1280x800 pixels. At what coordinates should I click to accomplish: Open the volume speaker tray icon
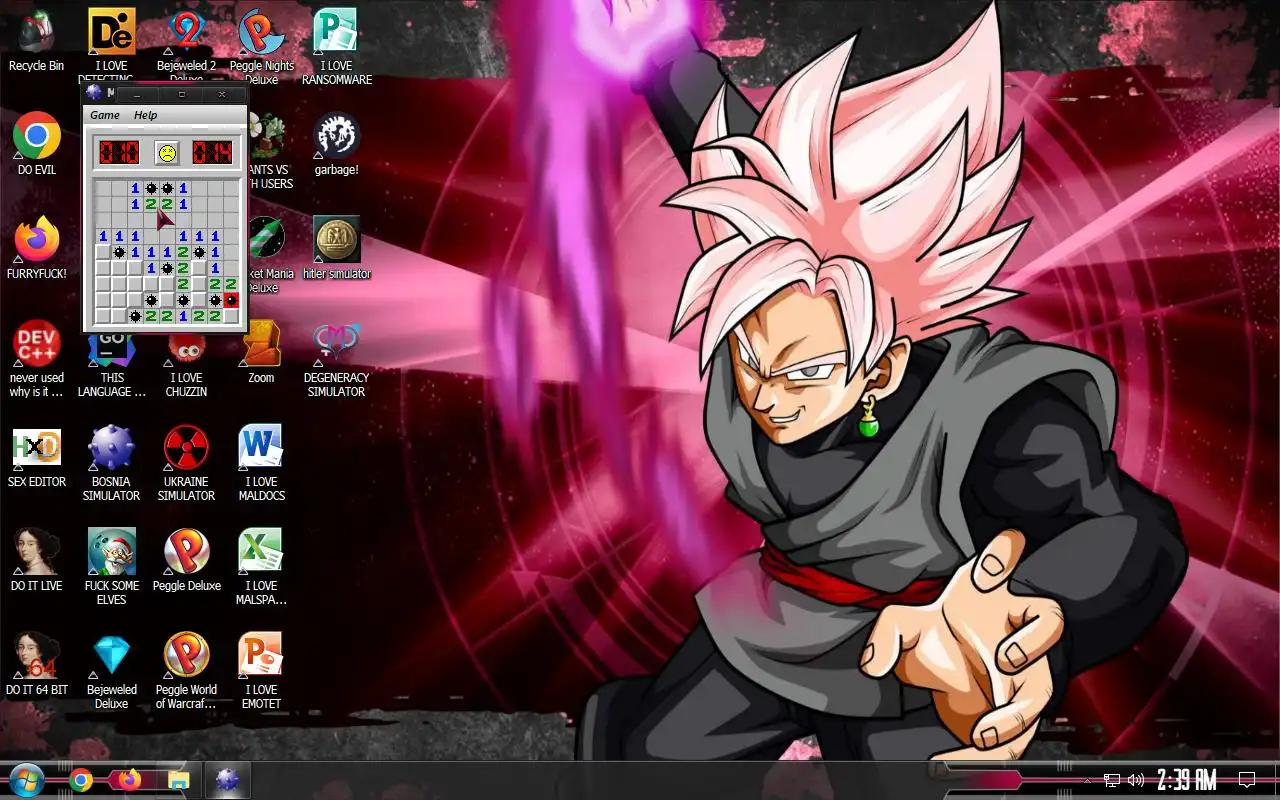(x=1135, y=780)
